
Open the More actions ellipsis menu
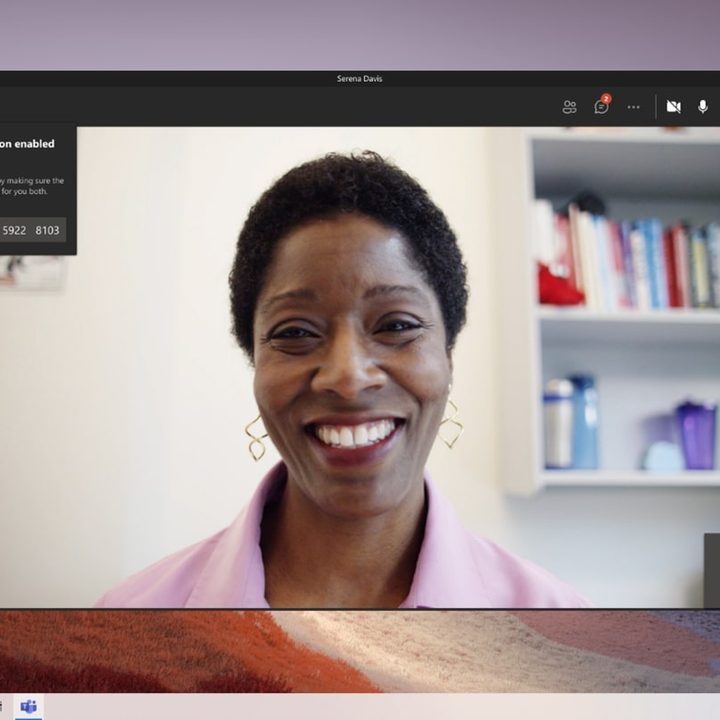[633, 107]
